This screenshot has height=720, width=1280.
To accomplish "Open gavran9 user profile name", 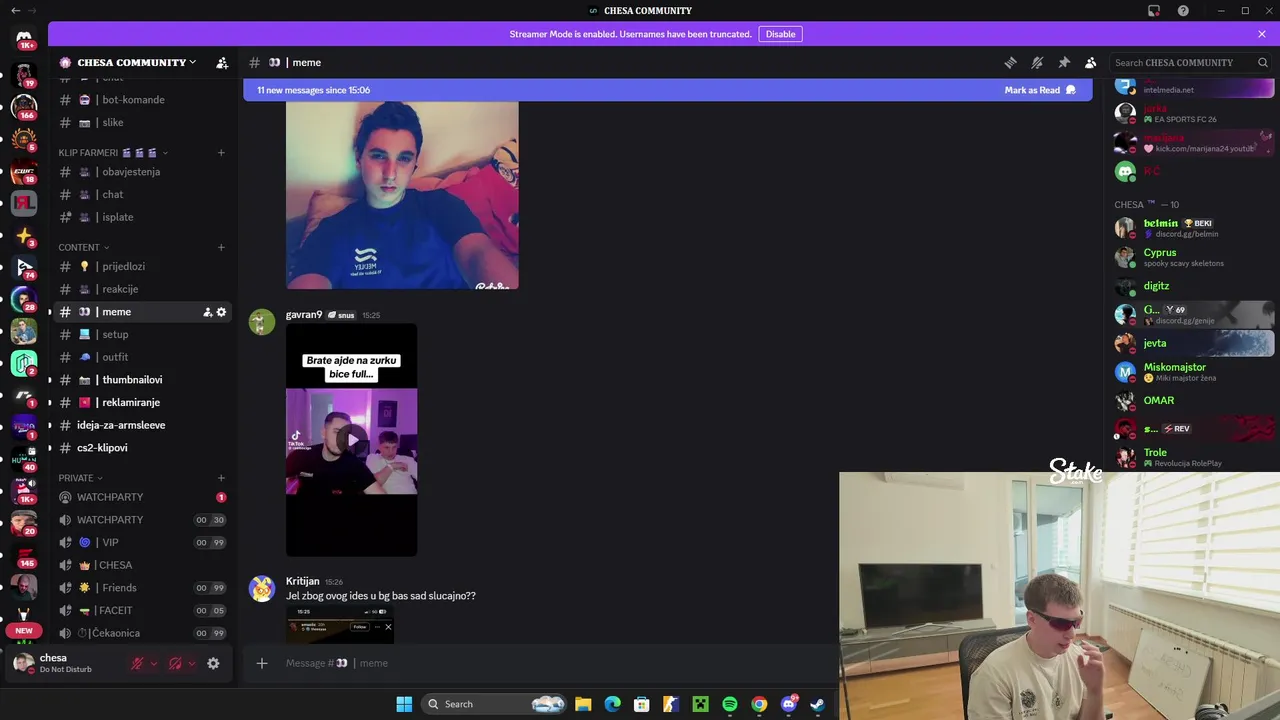I will (x=304, y=314).
